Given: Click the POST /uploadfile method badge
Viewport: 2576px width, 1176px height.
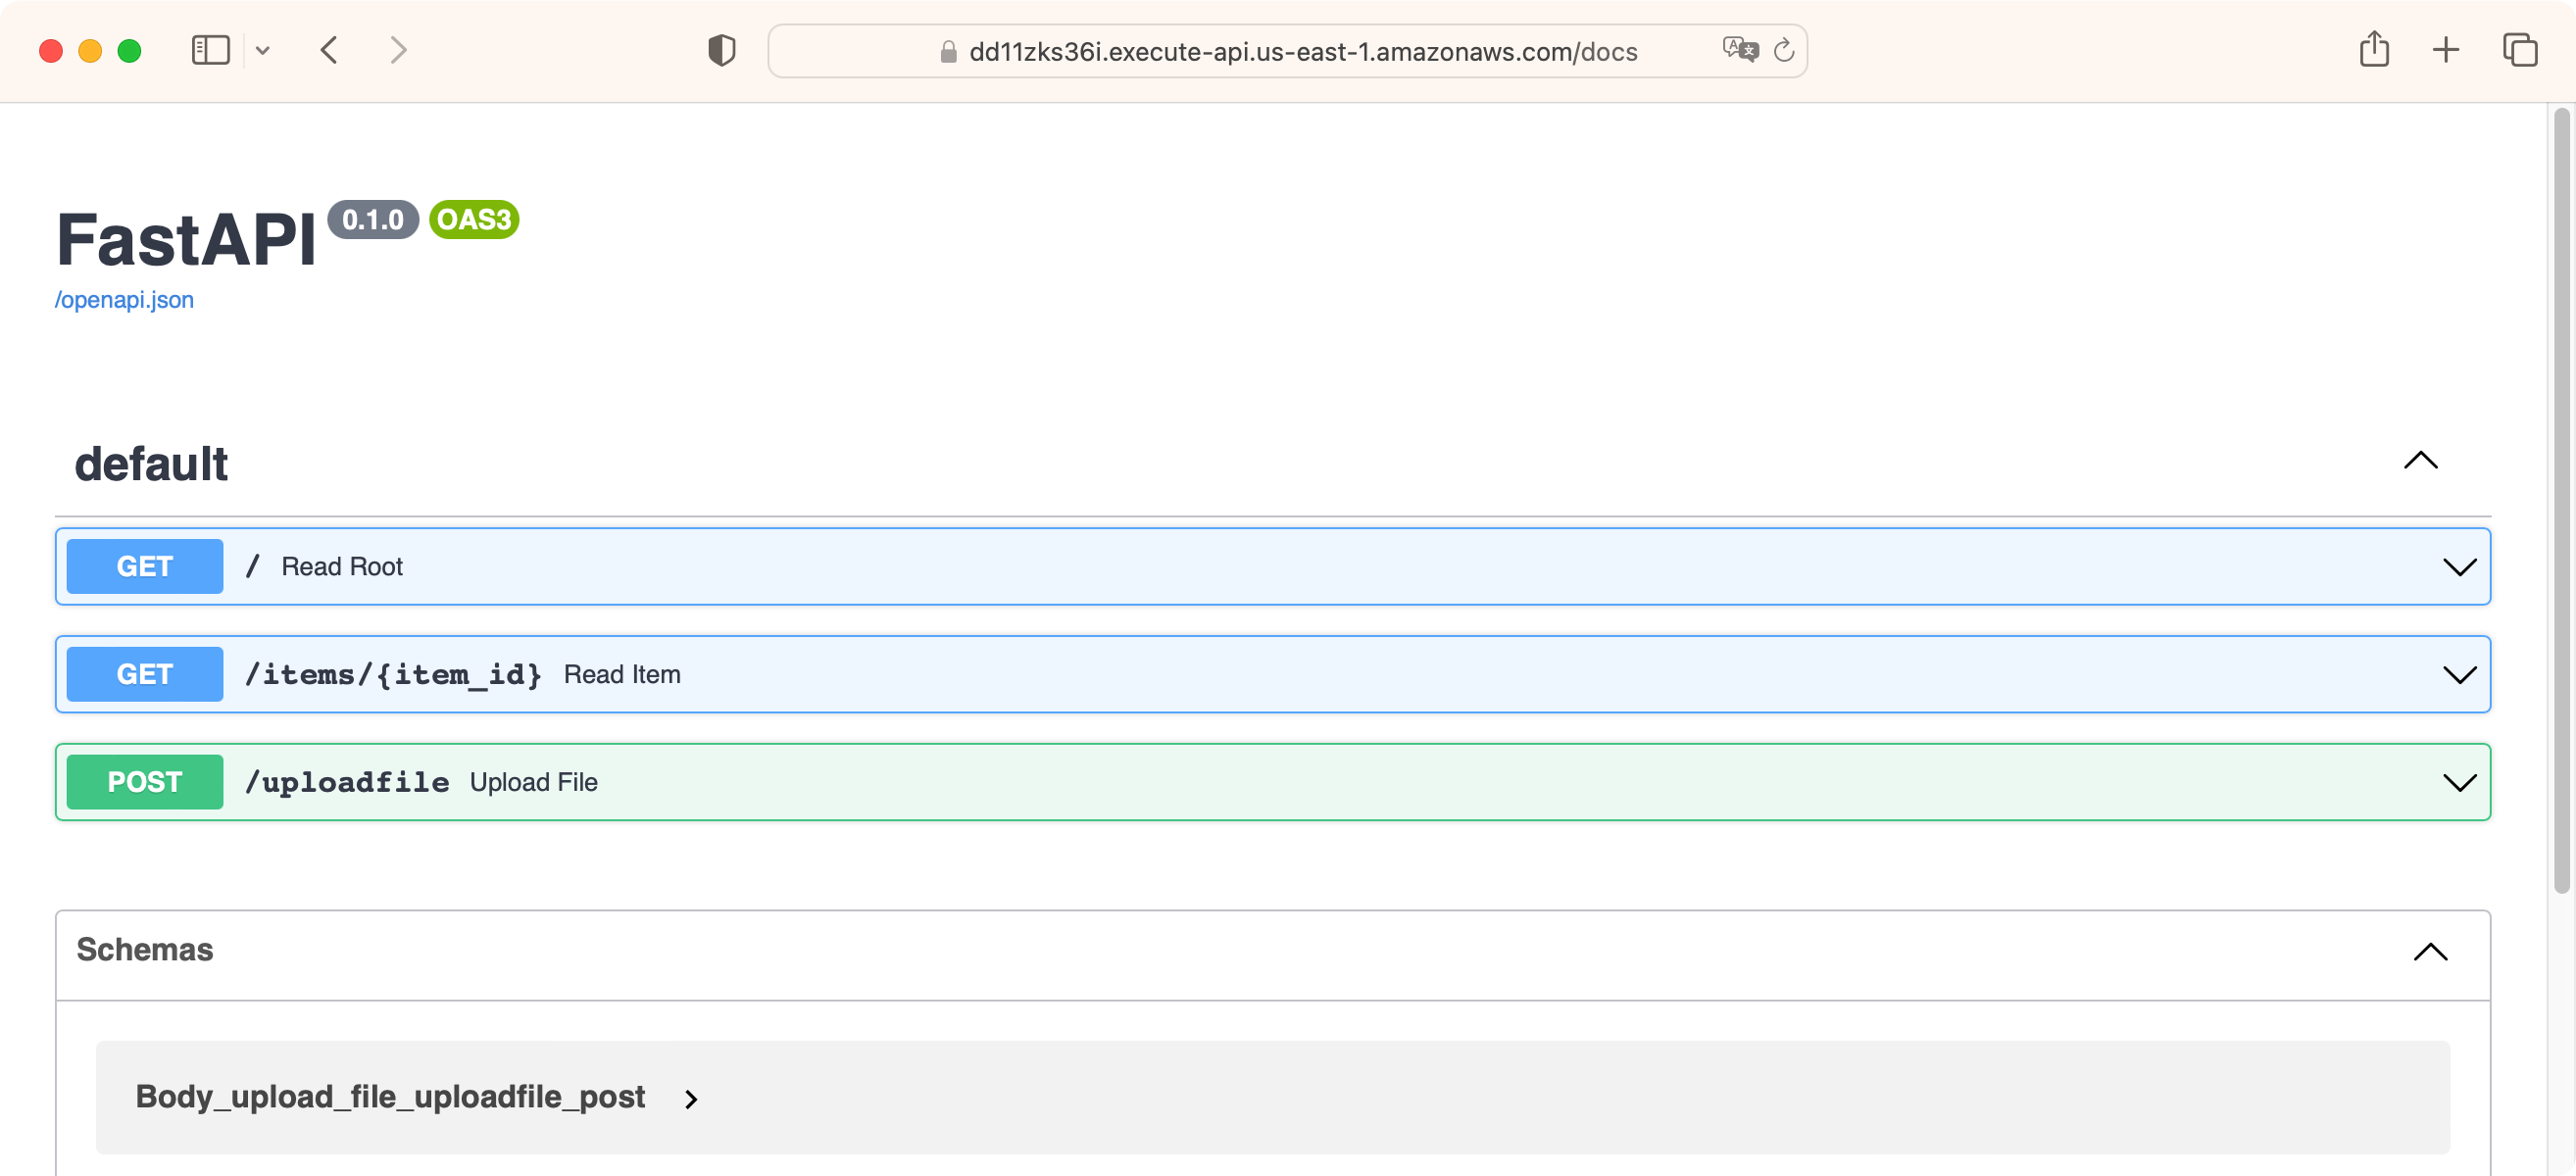Looking at the screenshot, I should click(145, 782).
